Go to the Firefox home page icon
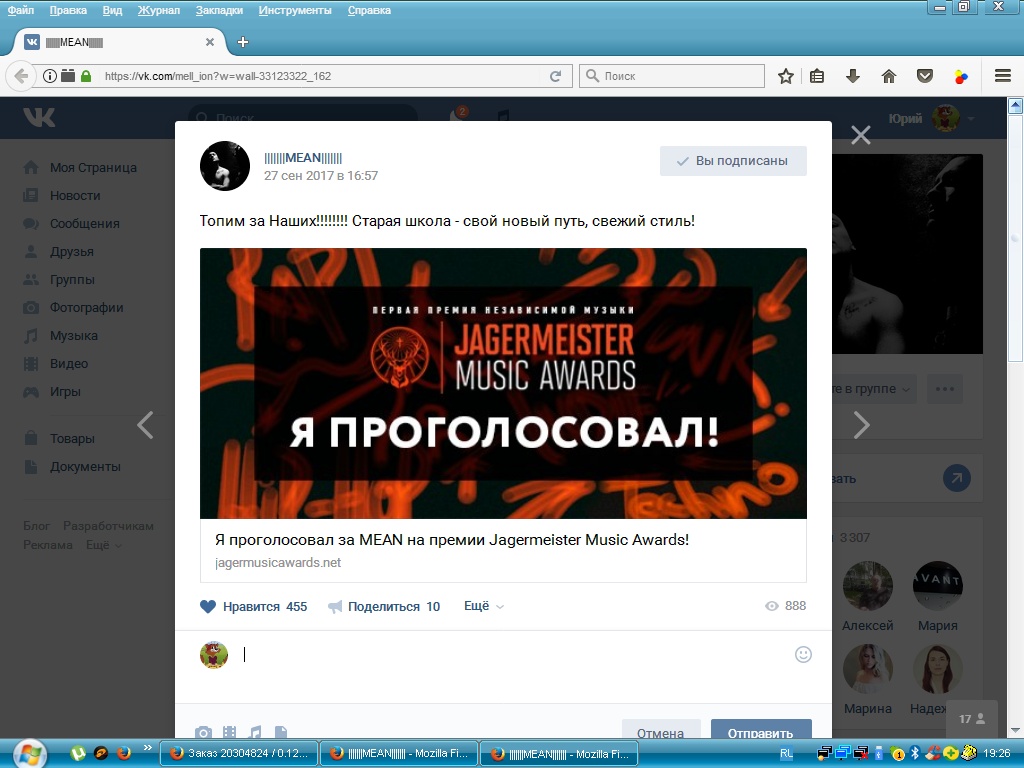The image size is (1024, 768). pyautogui.click(x=889, y=76)
